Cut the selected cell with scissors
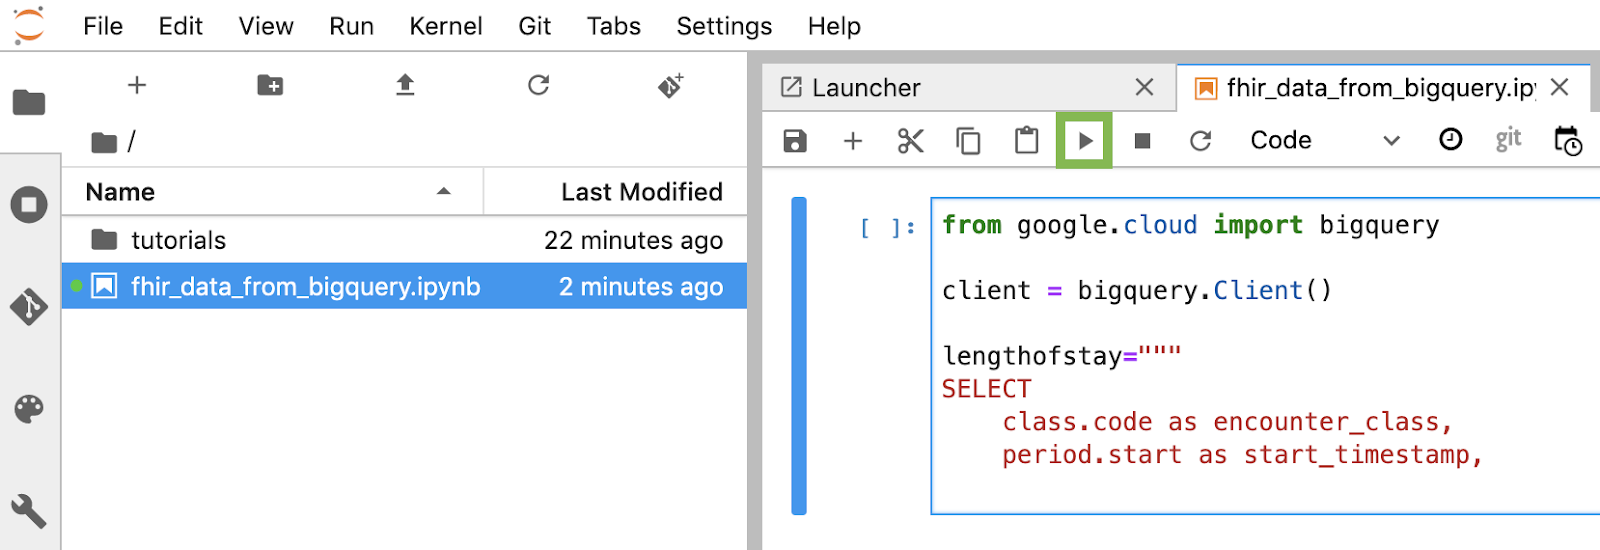1600x550 pixels. coord(910,141)
